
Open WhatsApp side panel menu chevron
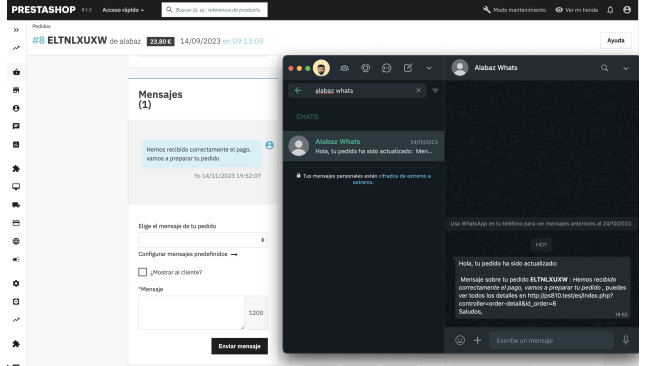(429, 68)
